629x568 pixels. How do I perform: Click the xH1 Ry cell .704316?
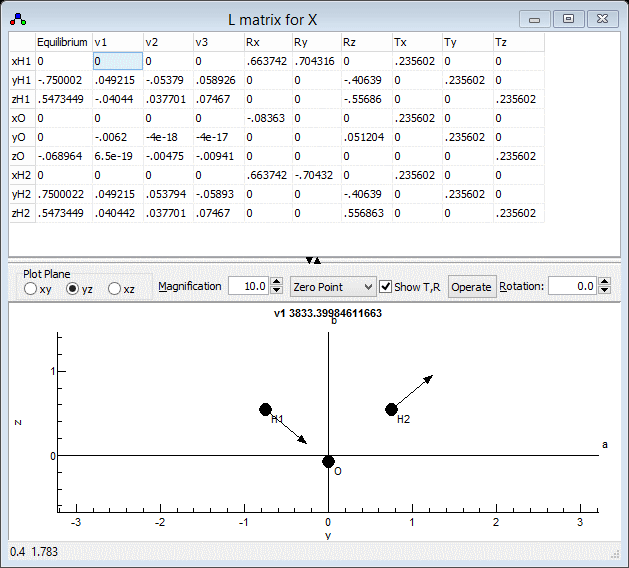(x=317, y=61)
